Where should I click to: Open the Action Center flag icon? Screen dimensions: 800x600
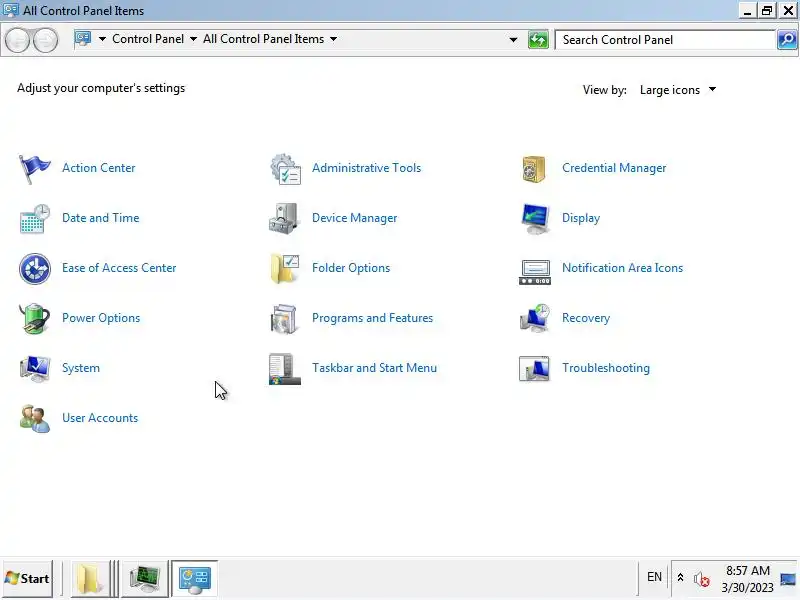pyautogui.click(x=35, y=168)
